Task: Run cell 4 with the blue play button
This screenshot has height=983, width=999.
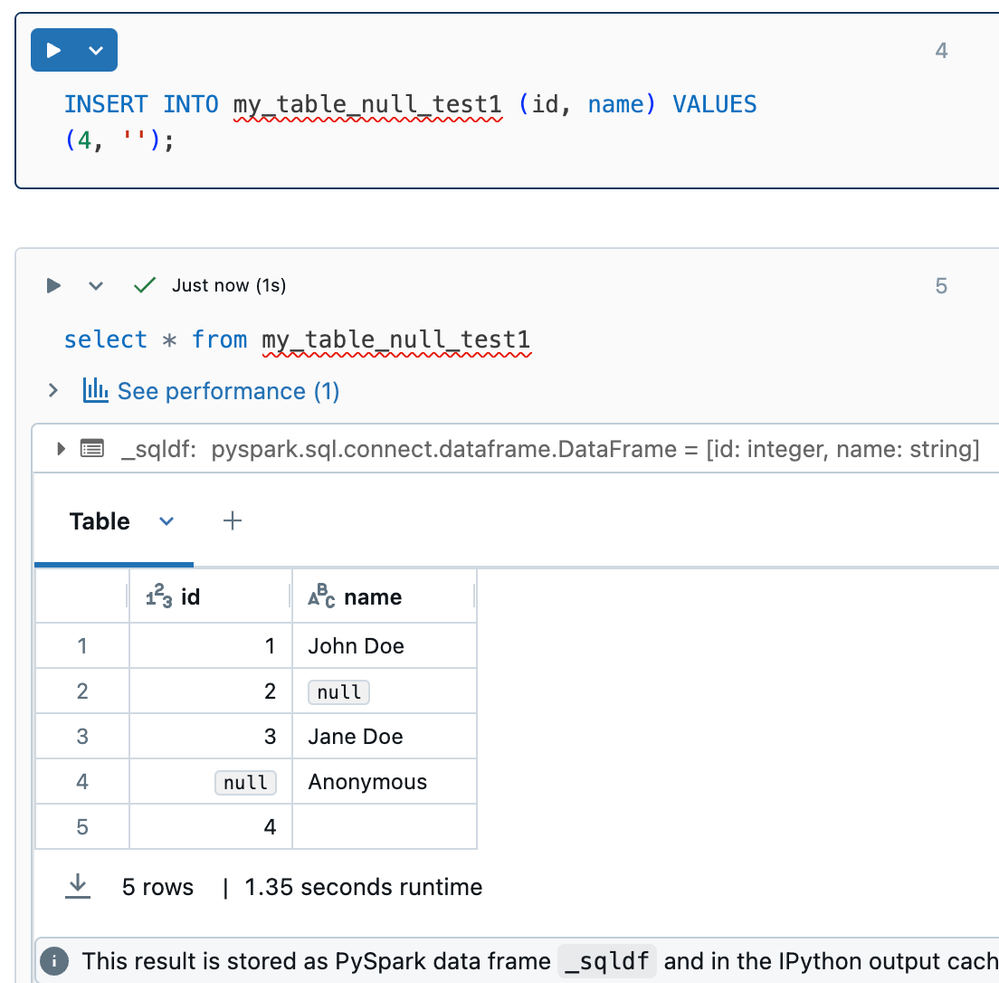Action: tap(54, 50)
